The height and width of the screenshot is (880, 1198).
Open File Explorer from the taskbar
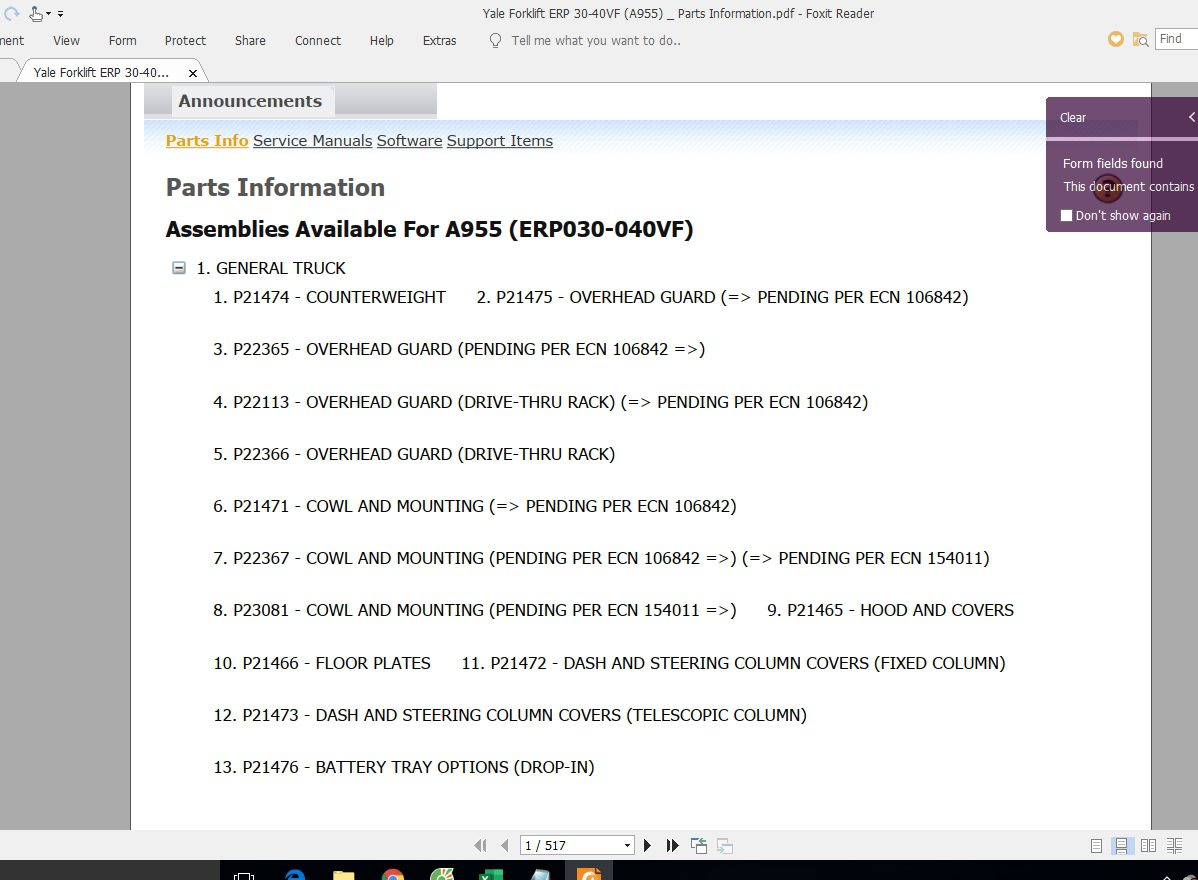click(x=344, y=875)
